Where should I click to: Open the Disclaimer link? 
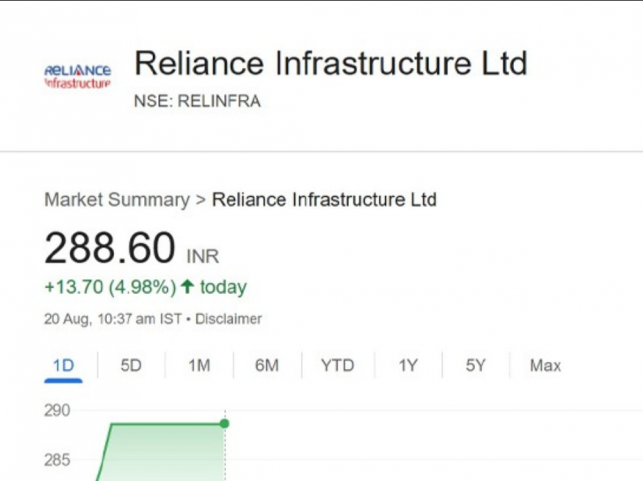point(228,319)
